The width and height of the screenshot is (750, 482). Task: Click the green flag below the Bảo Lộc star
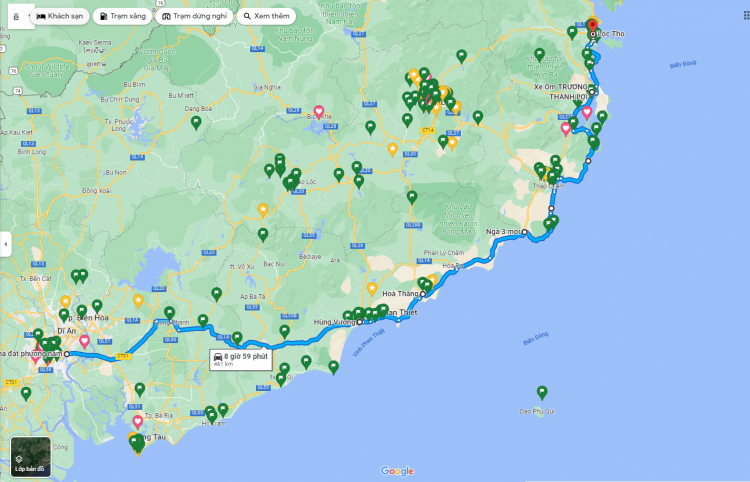tap(263, 235)
